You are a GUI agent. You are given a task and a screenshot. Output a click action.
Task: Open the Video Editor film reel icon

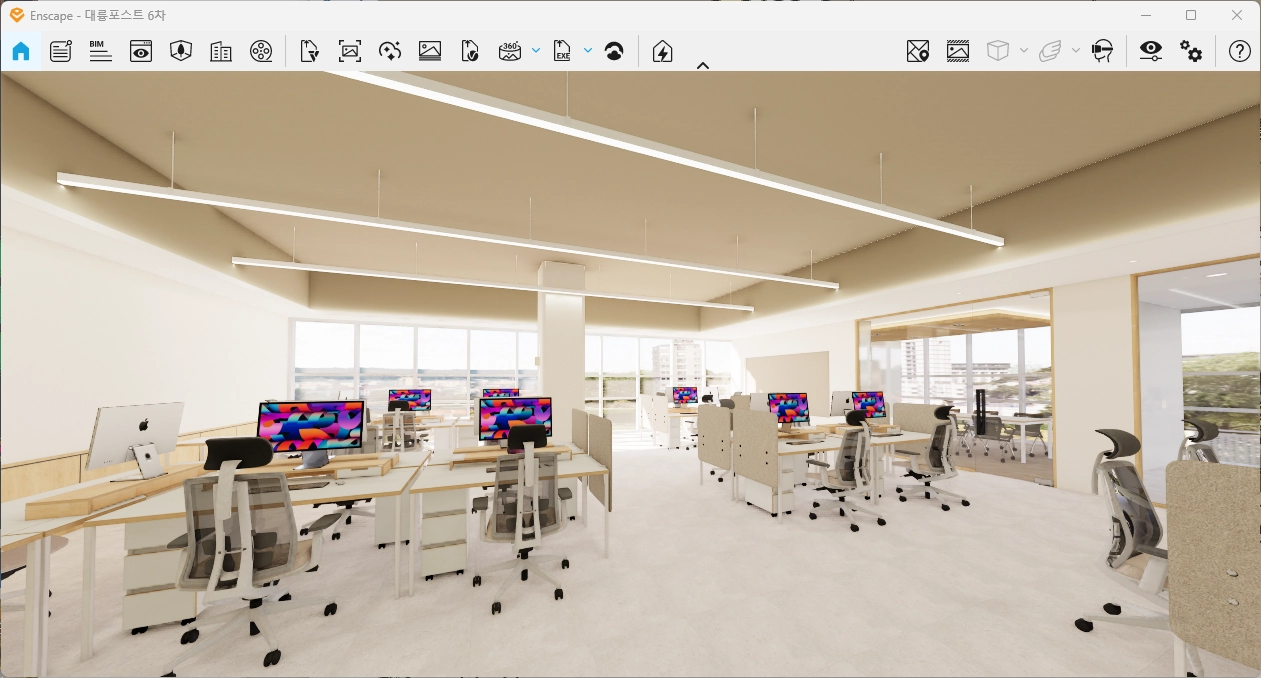pos(261,51)
